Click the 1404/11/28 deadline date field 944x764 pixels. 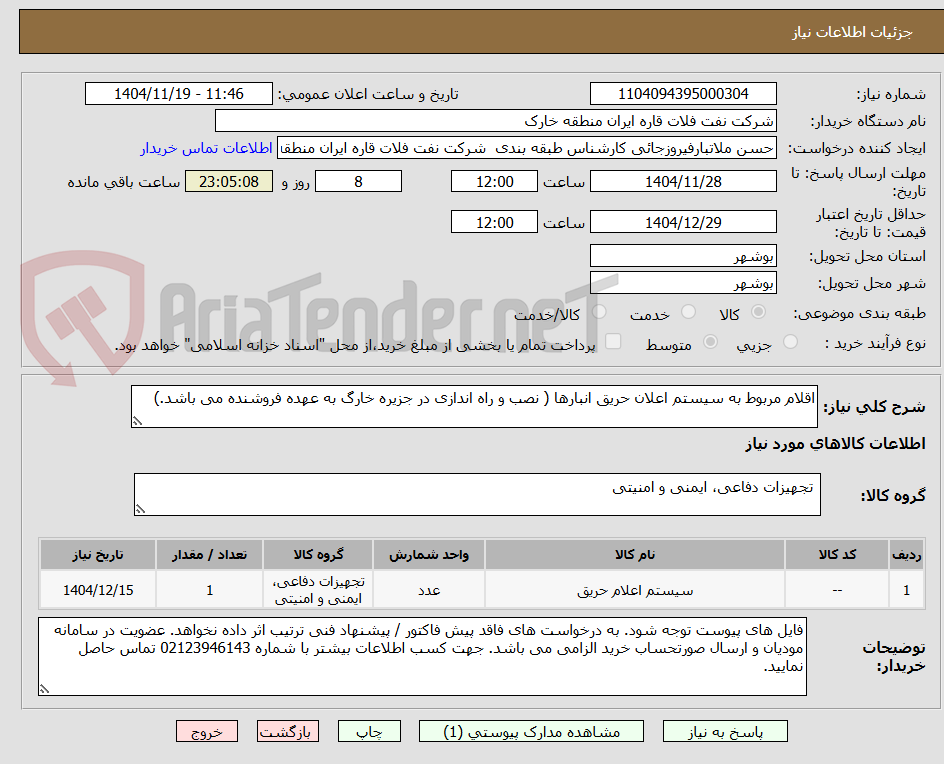(x=683, y=181)
